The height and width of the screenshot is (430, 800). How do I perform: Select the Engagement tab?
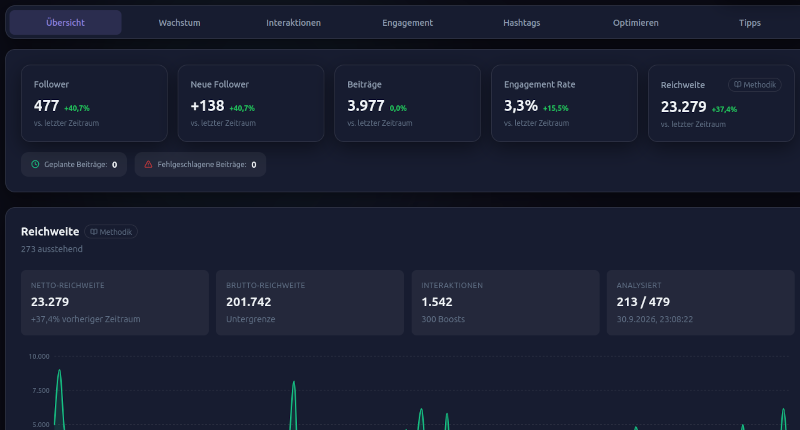click(x=407, y=22)
